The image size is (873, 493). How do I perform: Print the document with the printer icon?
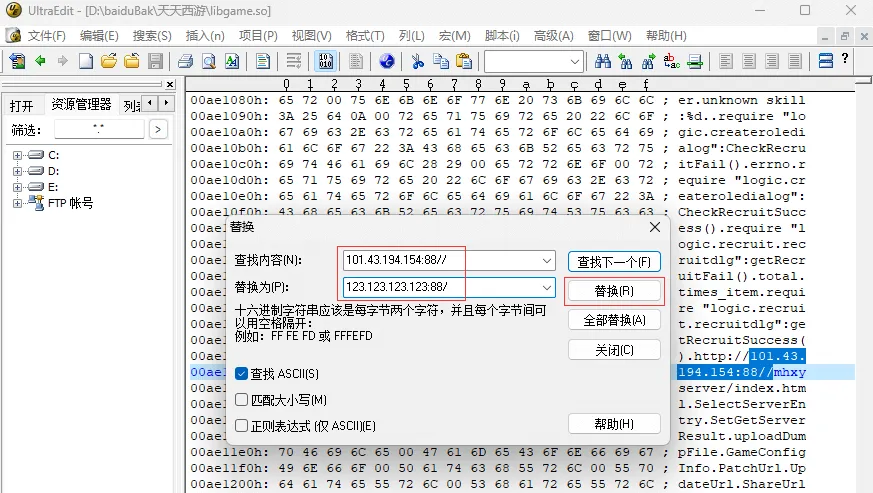(185, 61)
